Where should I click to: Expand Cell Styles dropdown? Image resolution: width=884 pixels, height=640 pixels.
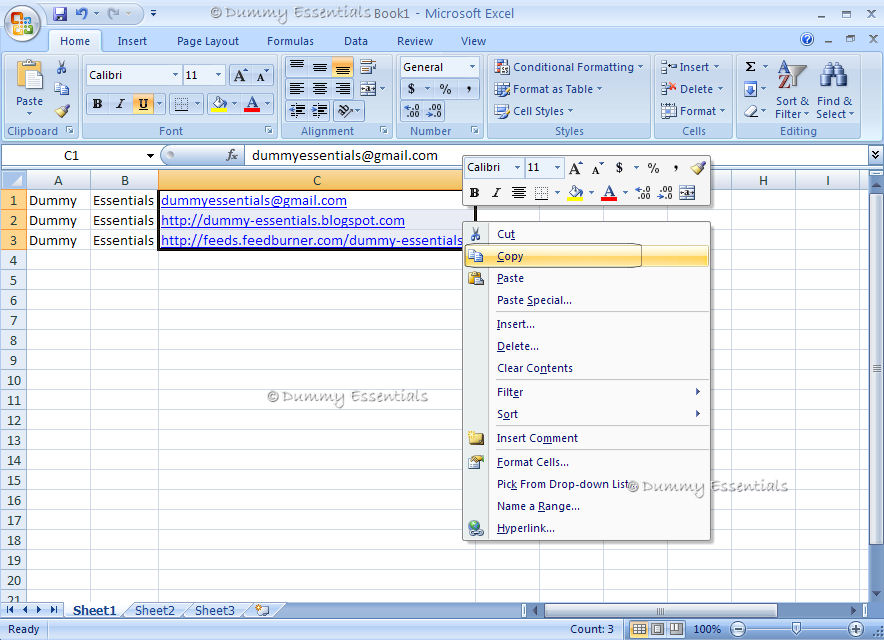click(534, 111)
